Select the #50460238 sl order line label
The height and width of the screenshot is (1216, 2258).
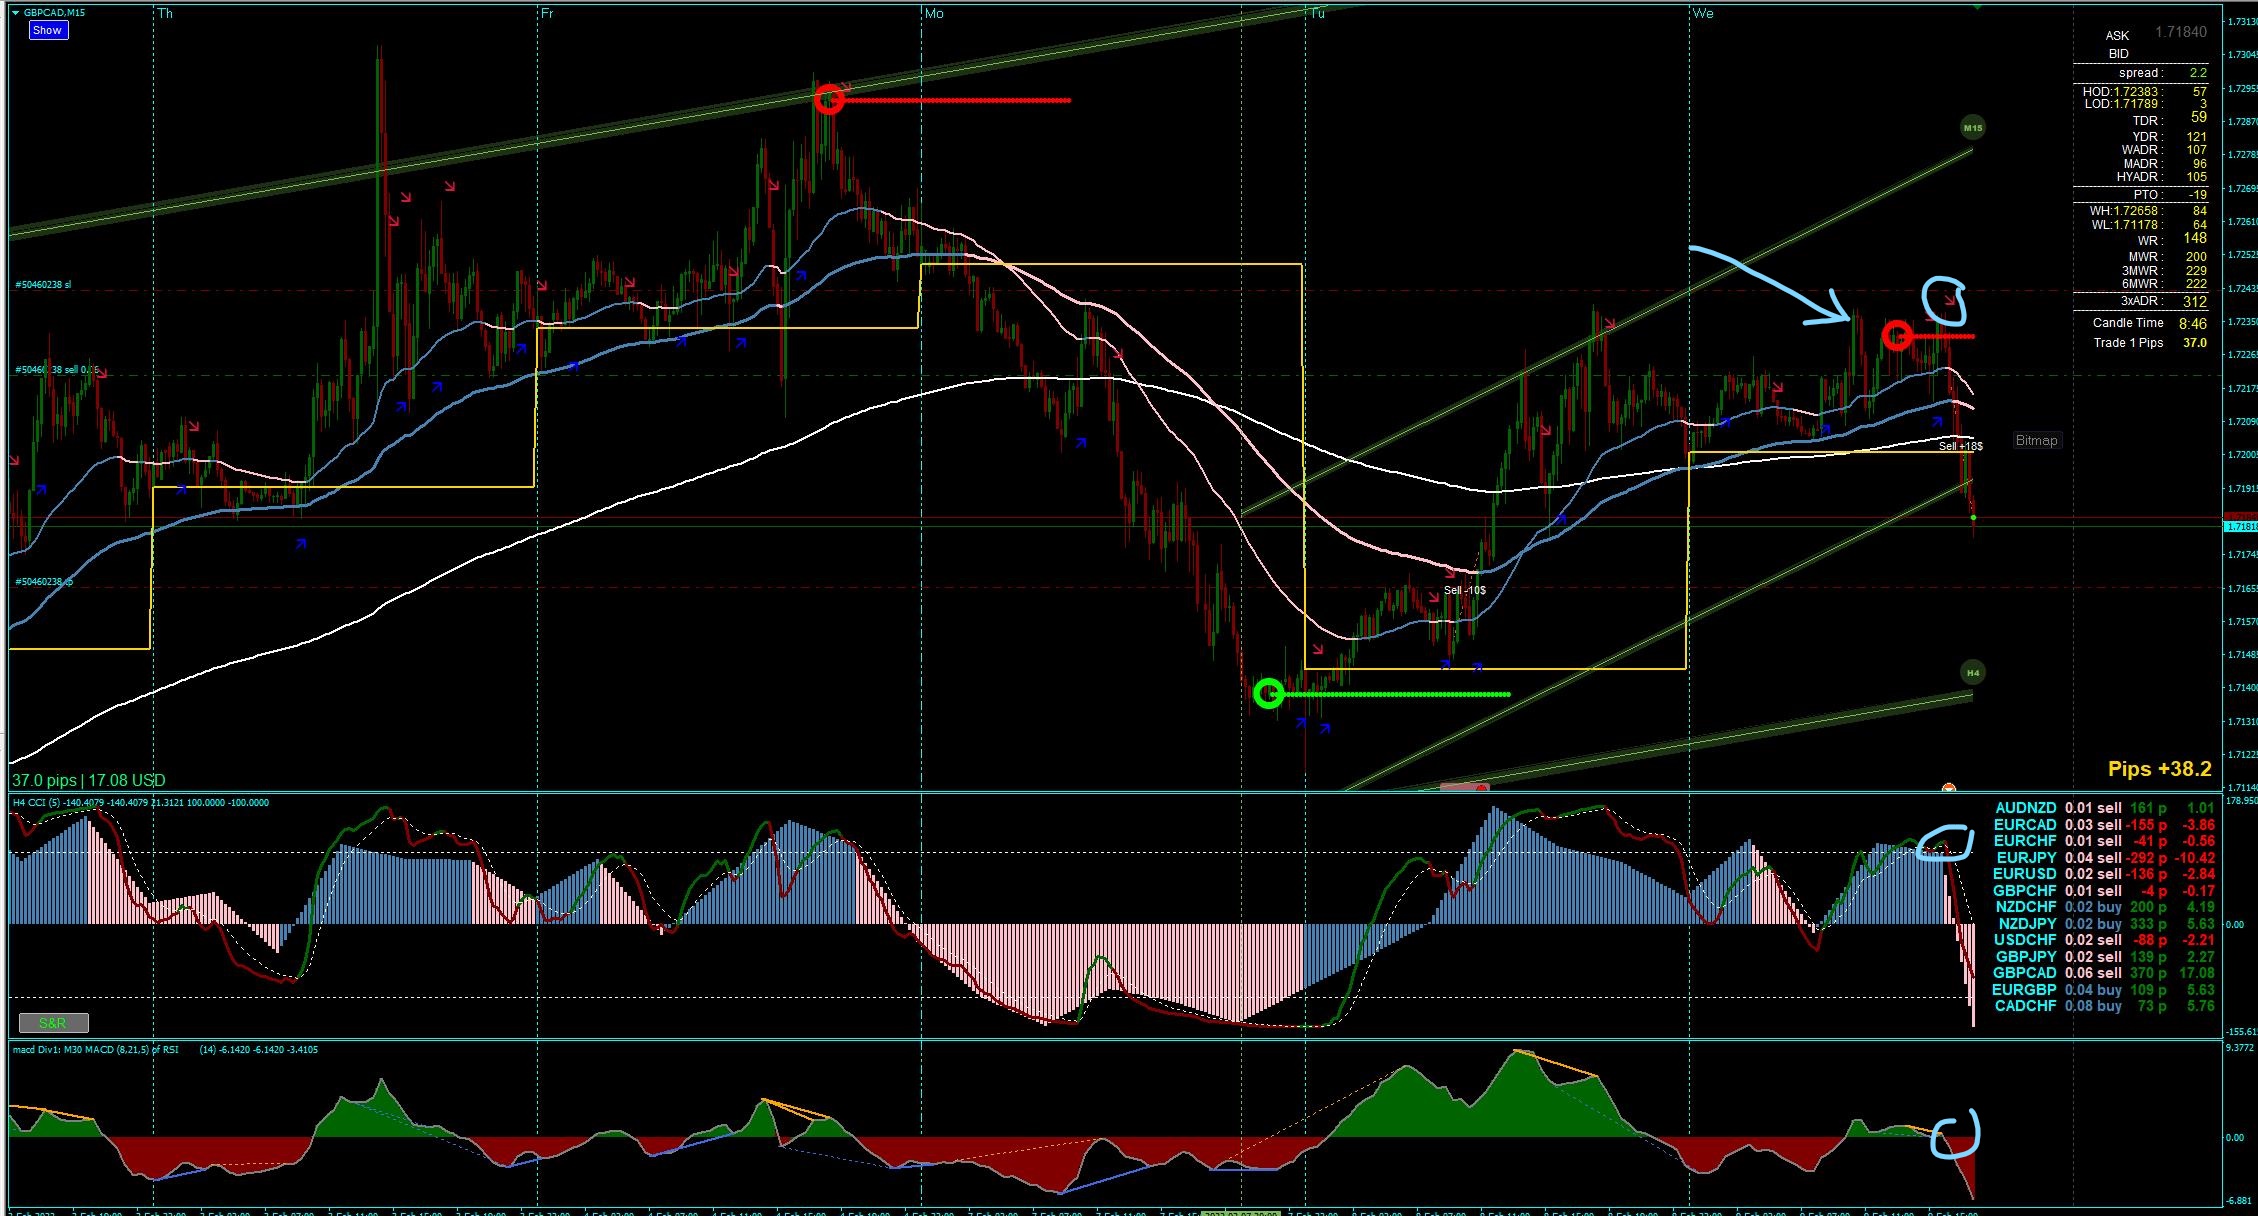43,285
